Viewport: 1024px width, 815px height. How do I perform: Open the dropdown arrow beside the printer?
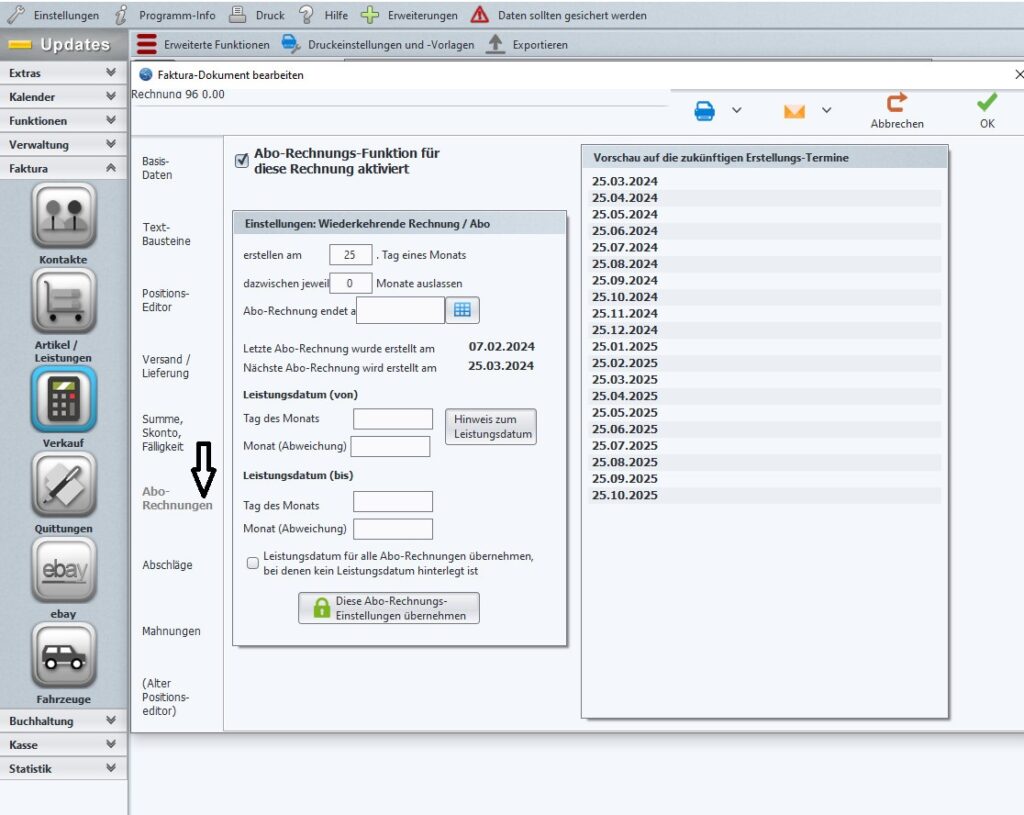pos(737,110)
